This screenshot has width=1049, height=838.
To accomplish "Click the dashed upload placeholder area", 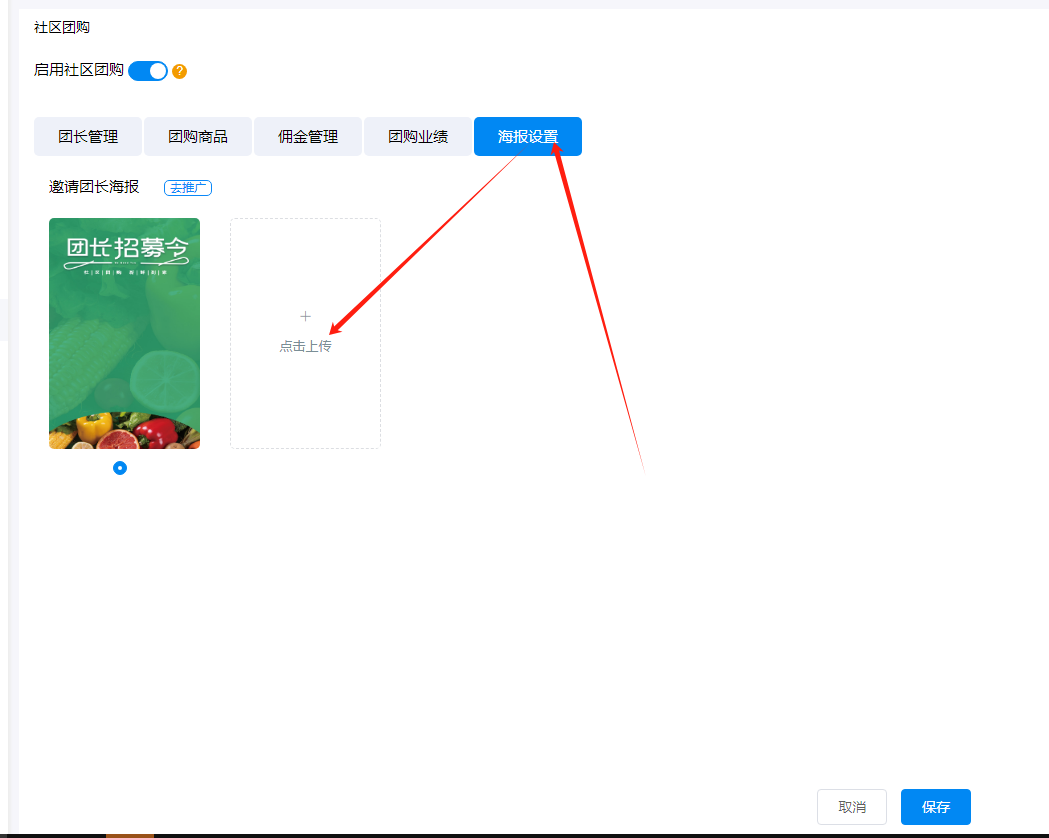I will pos(305,333).
